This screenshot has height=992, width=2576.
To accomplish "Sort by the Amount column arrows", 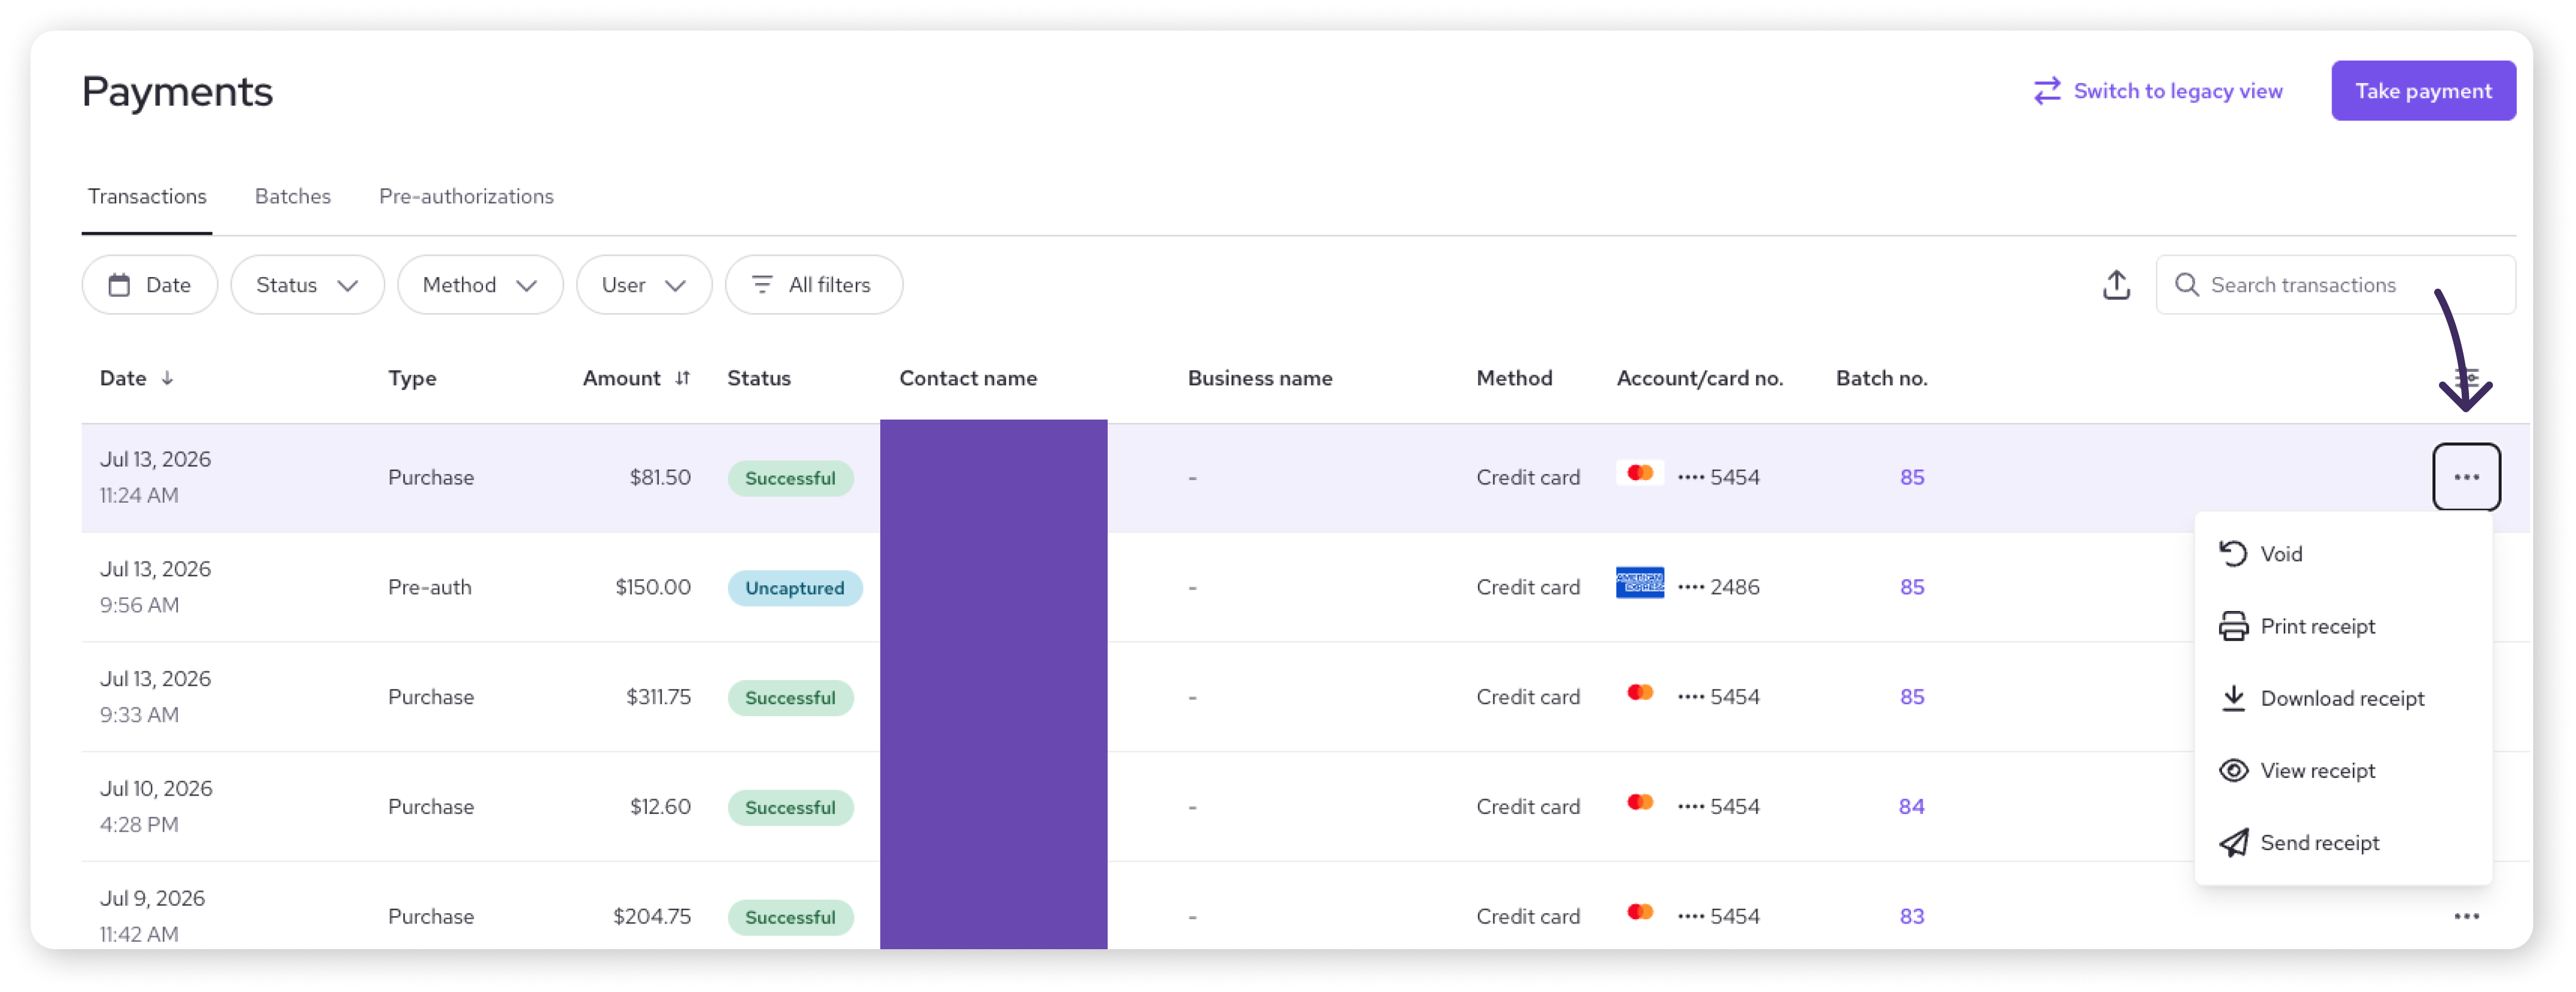I will [683, 378].
